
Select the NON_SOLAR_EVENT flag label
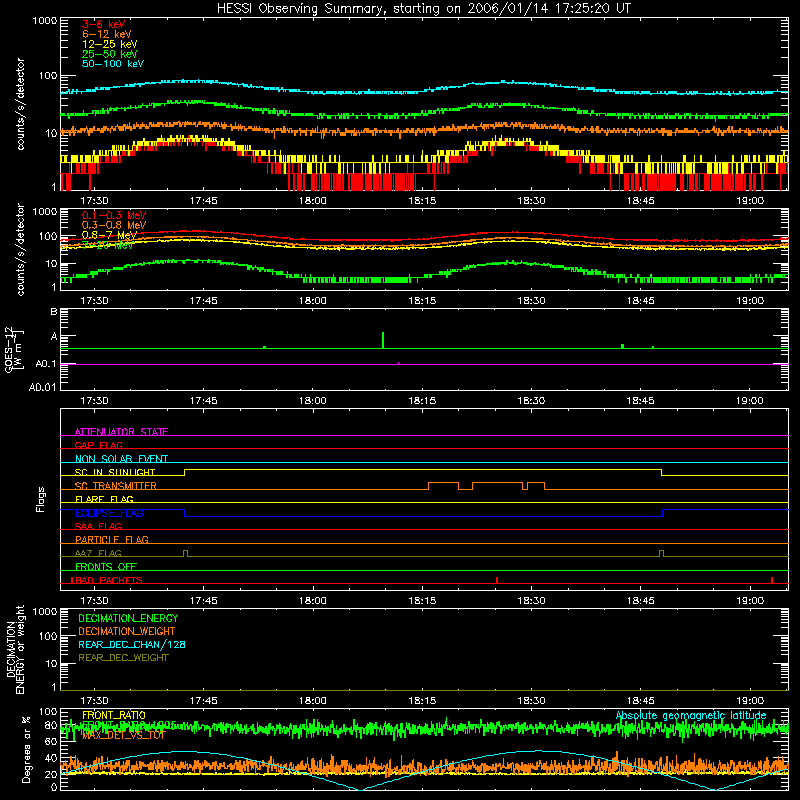point(121,459)
